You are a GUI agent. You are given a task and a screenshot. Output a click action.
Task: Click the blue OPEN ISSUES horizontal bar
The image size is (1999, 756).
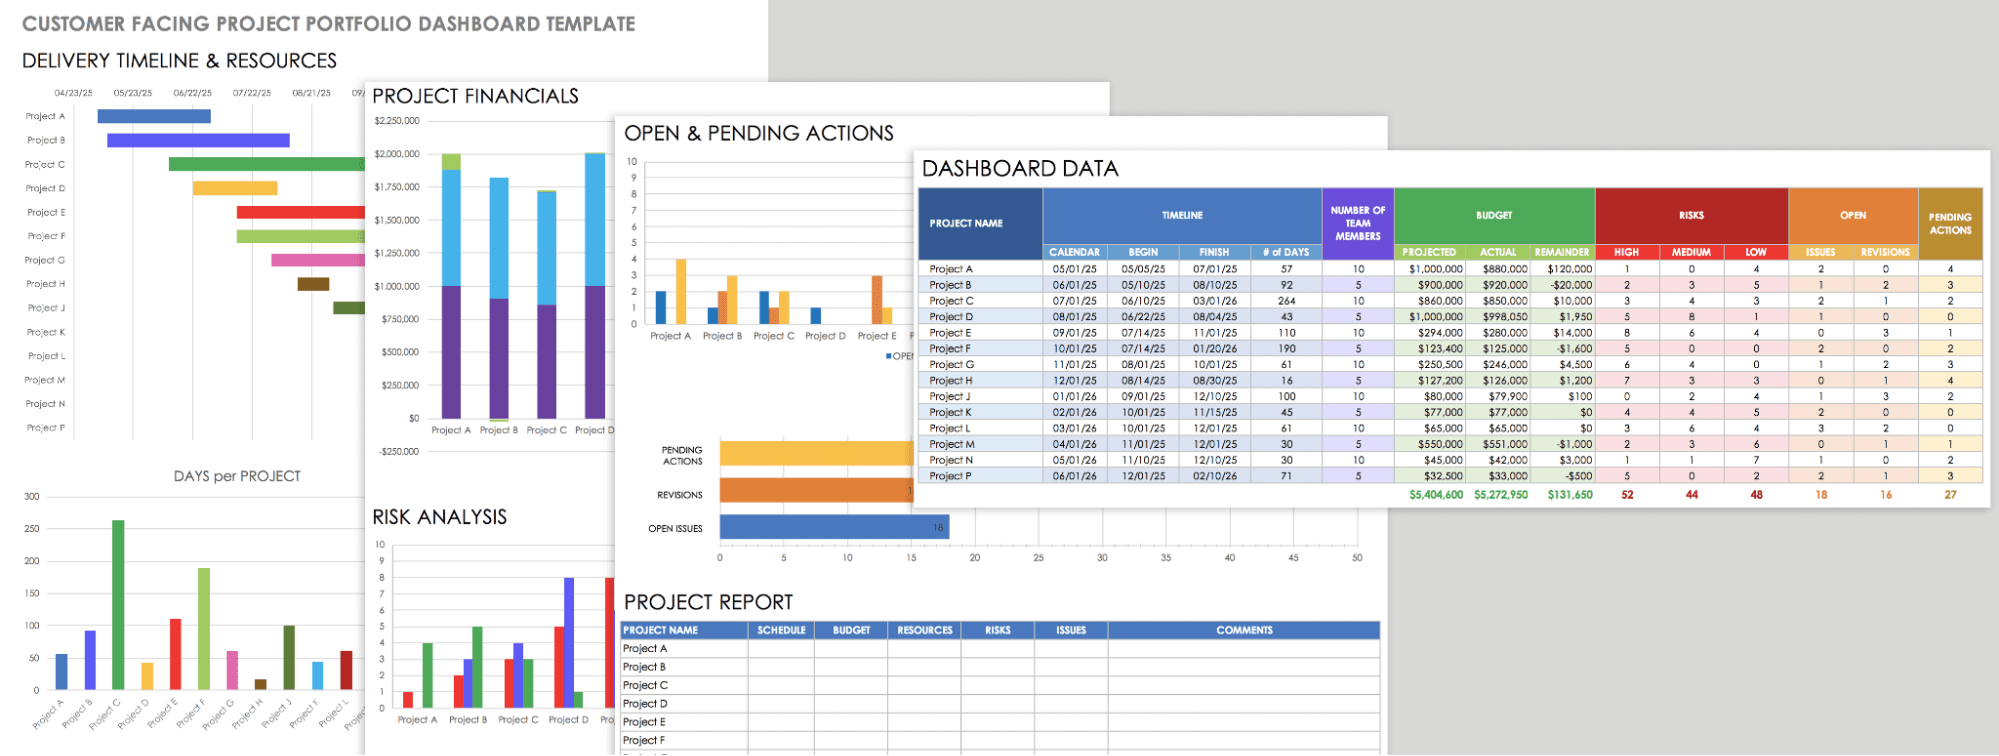833,527
